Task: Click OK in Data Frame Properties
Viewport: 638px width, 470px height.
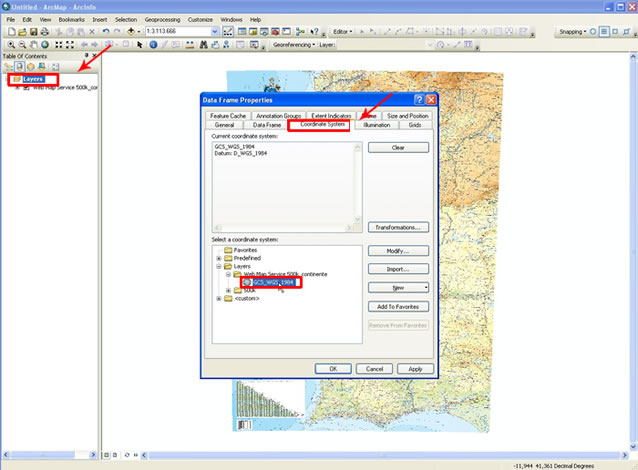Action: tap(333, 369)
